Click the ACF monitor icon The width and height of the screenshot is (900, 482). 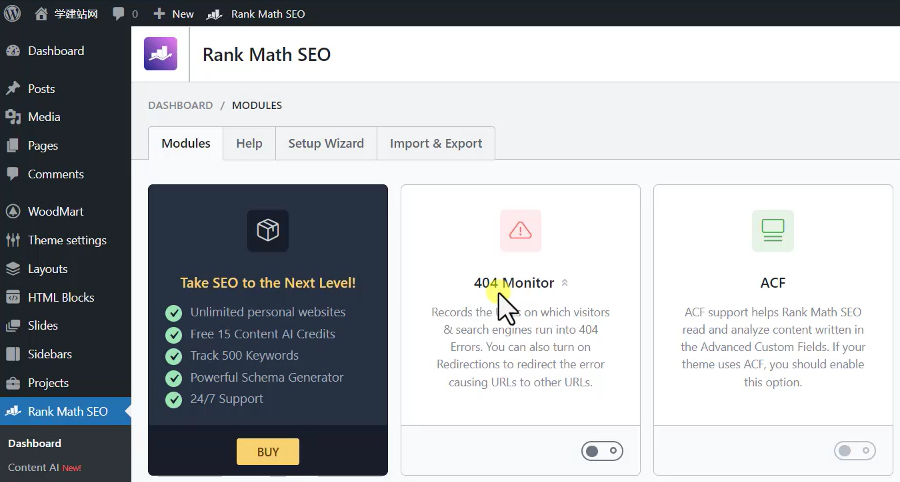tap(772, 231)
